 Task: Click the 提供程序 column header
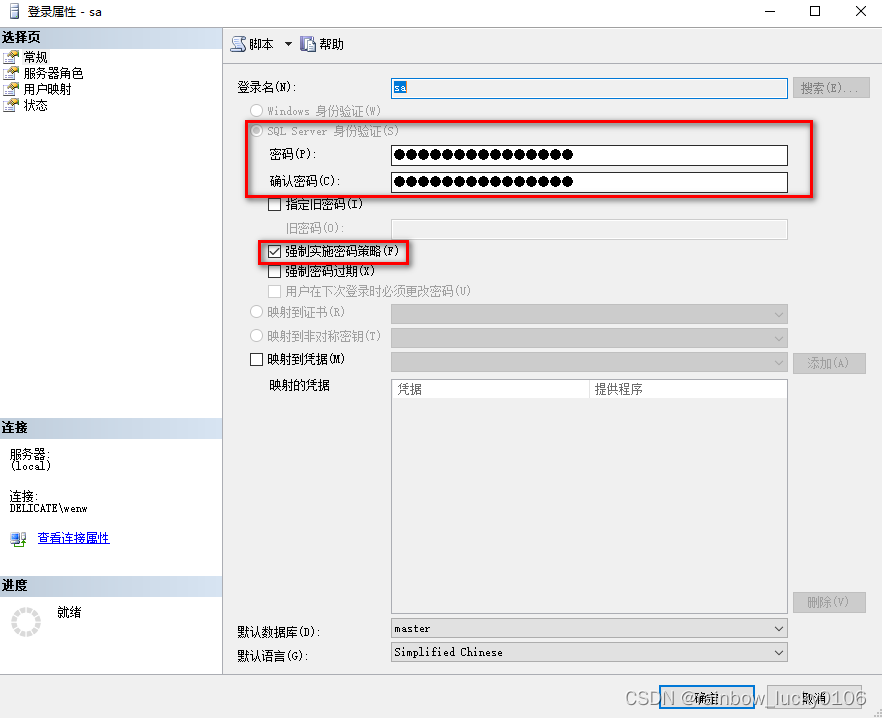(x=688, y=389)
